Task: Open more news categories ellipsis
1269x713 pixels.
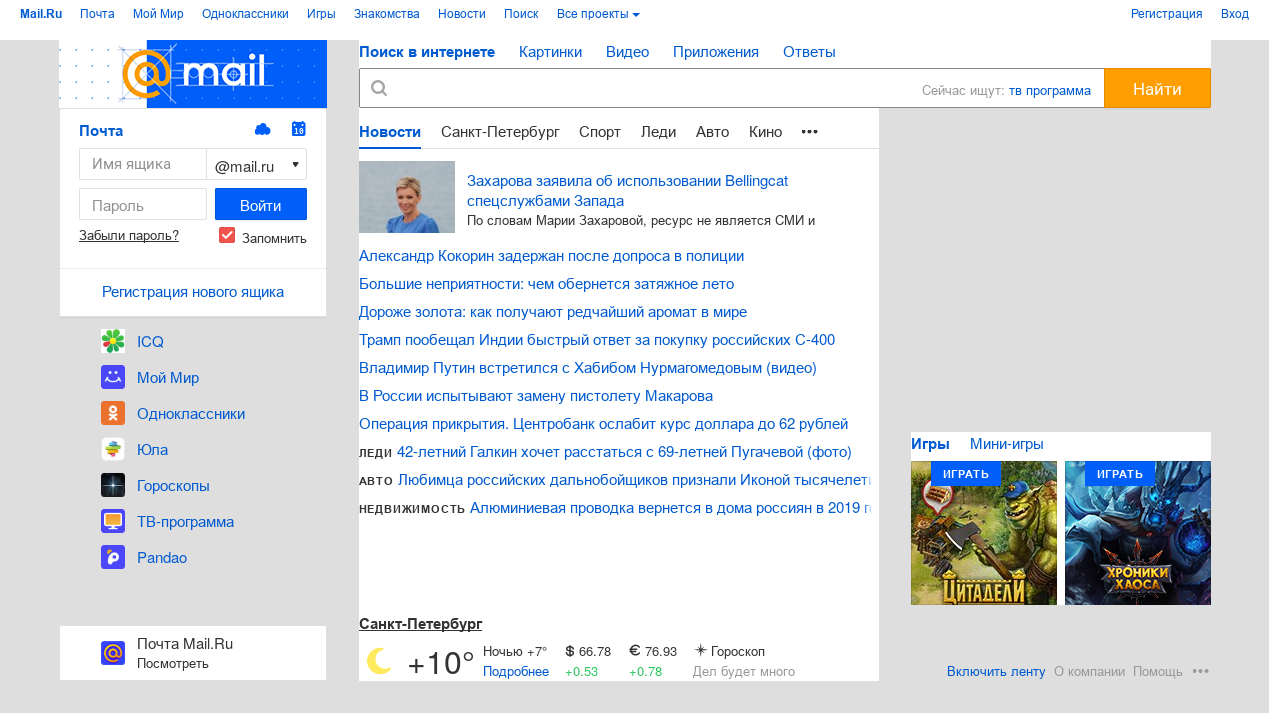Action: tap(810, 131)
